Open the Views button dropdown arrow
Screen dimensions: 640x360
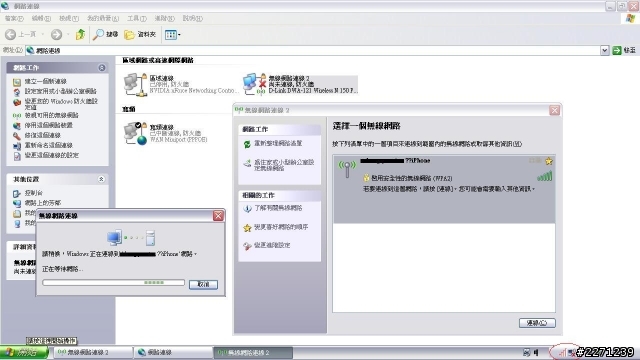click(x=179, y=35)
